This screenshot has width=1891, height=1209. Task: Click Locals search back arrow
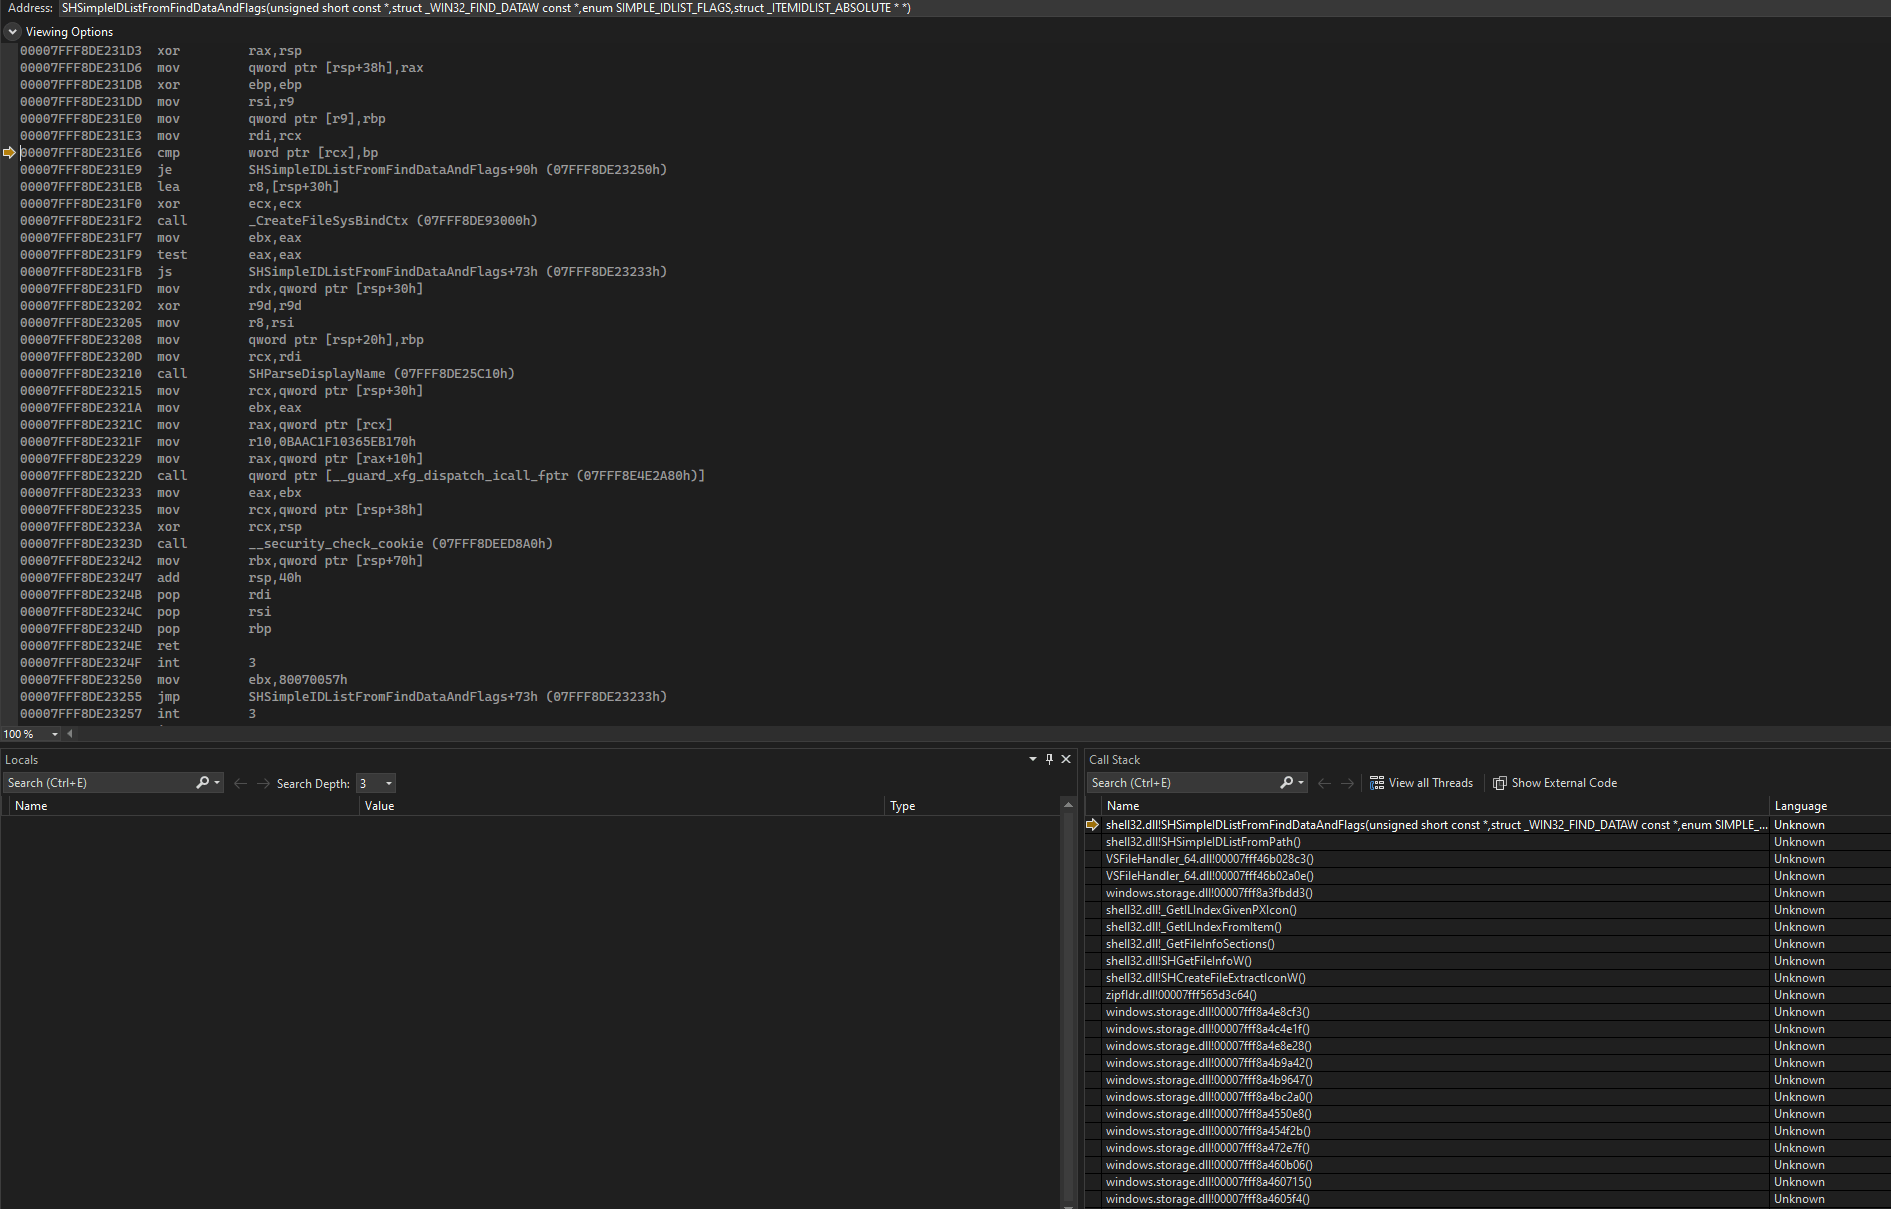coord(240,783)
